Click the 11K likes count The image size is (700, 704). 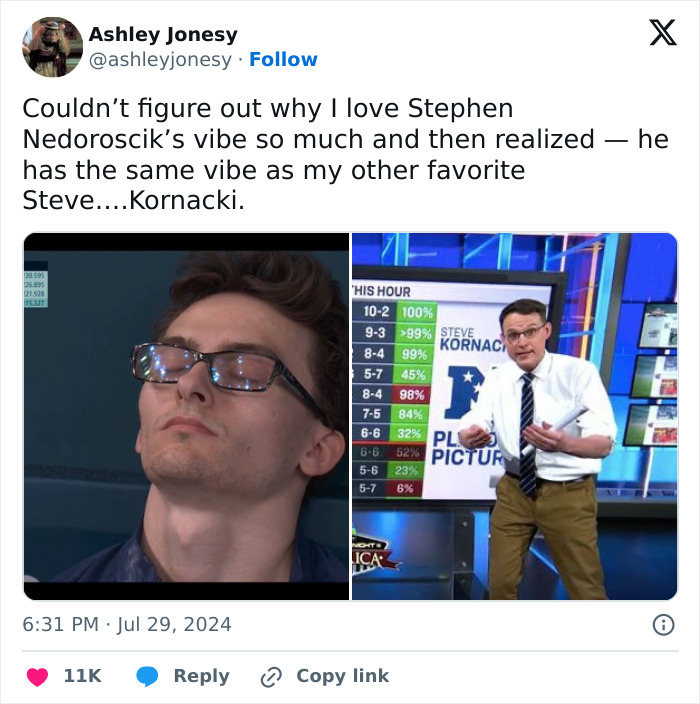83,676
